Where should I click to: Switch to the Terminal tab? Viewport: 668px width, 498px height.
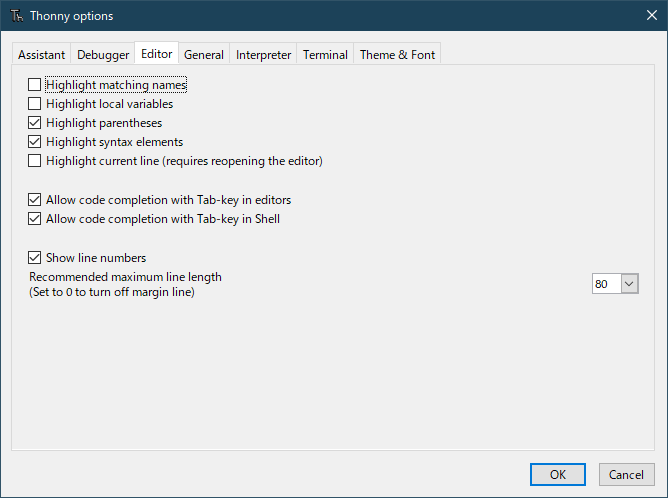coord(325,55)
